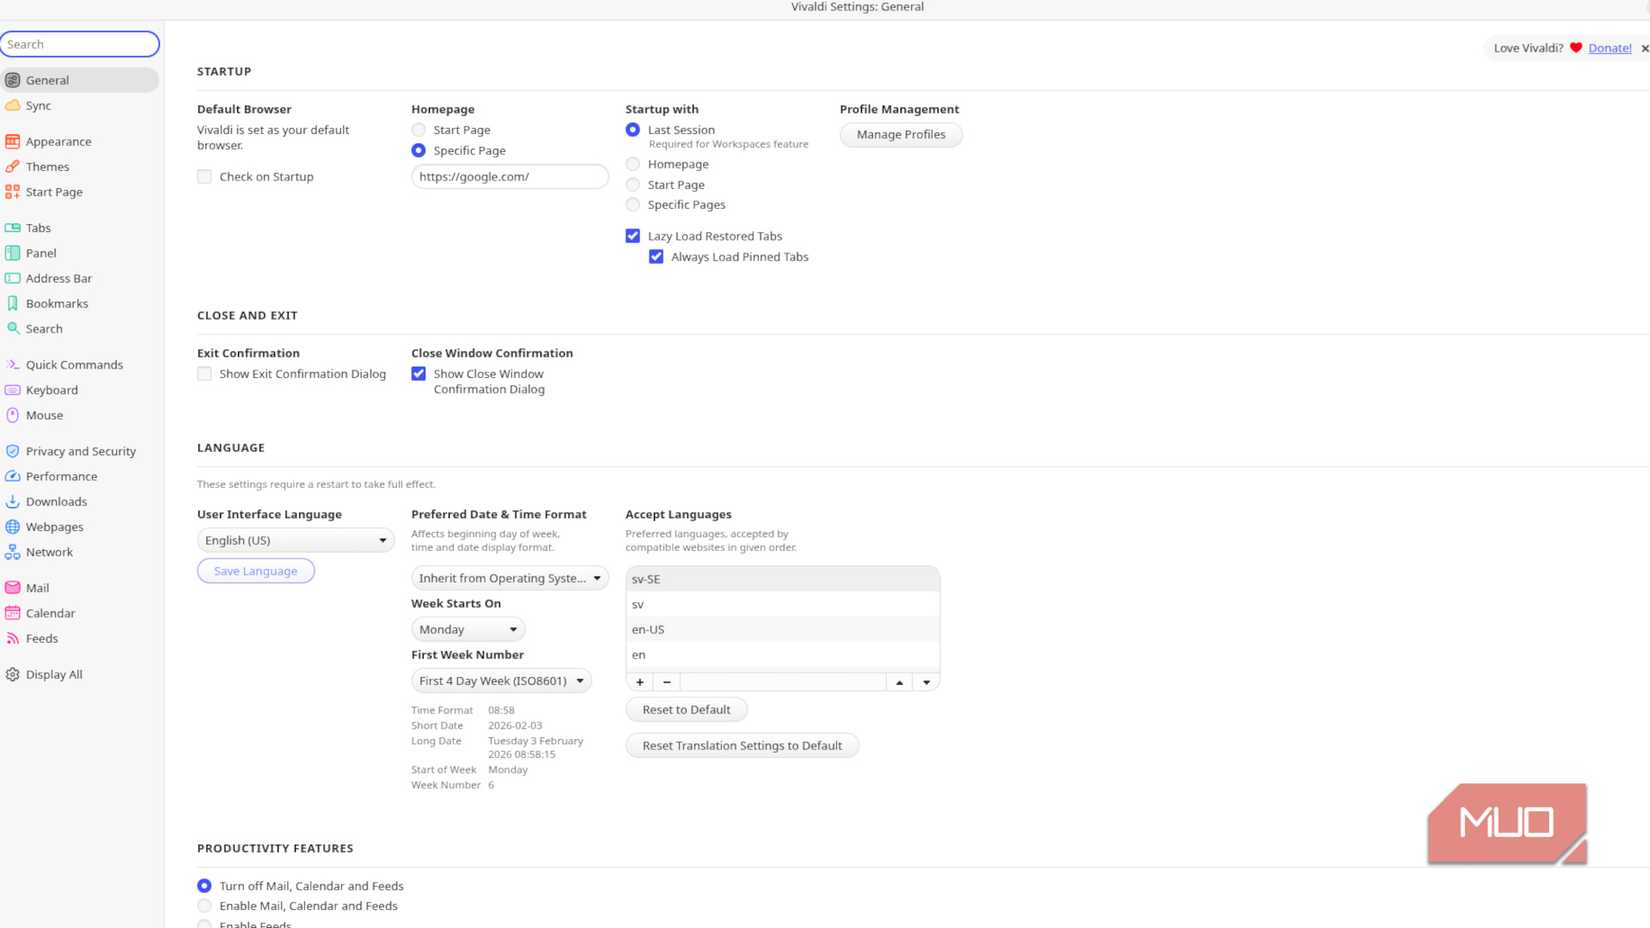The image size is (1650, 928).
Task: Enable Check on Startup for default browser
Action: (x=204, y=176)
